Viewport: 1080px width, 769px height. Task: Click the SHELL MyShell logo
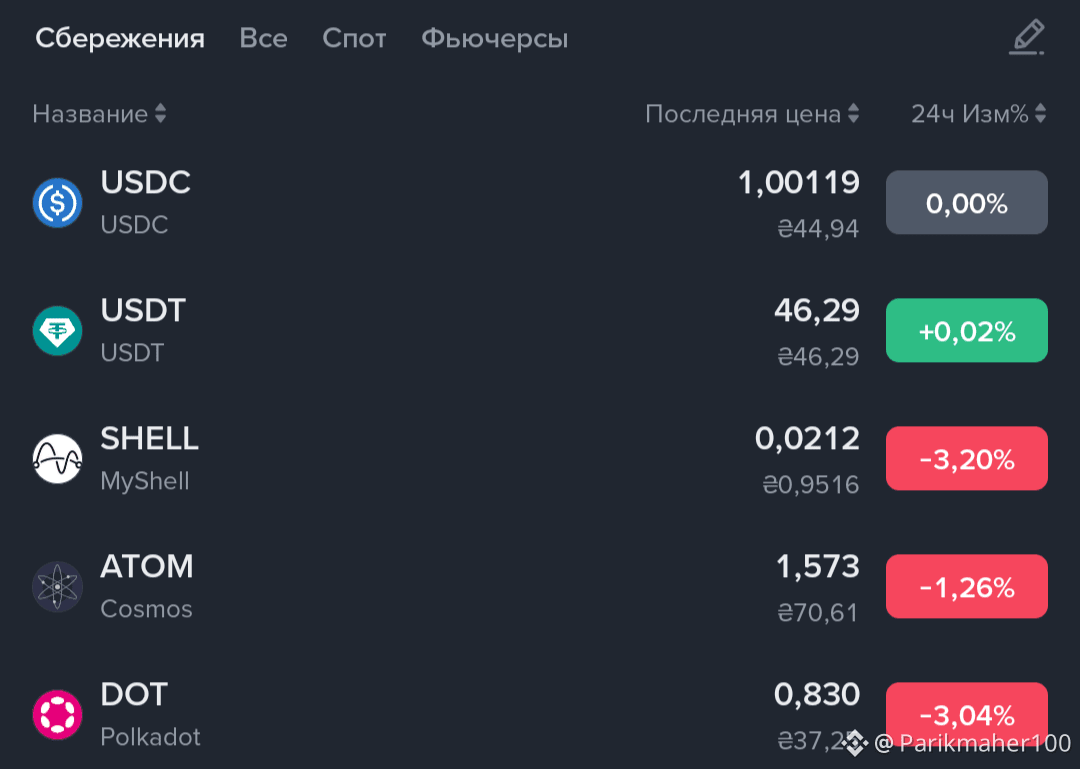pyautogui.click(x=57, y=459)
